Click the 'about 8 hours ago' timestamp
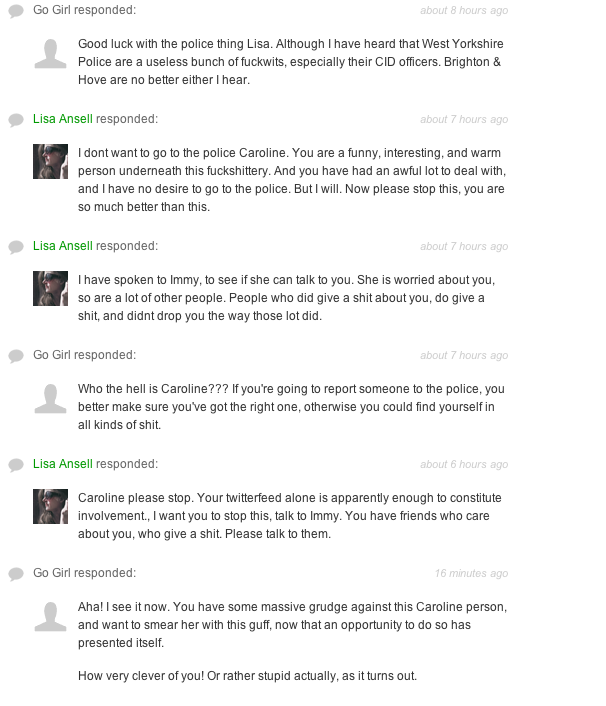 tap(463, 11)
